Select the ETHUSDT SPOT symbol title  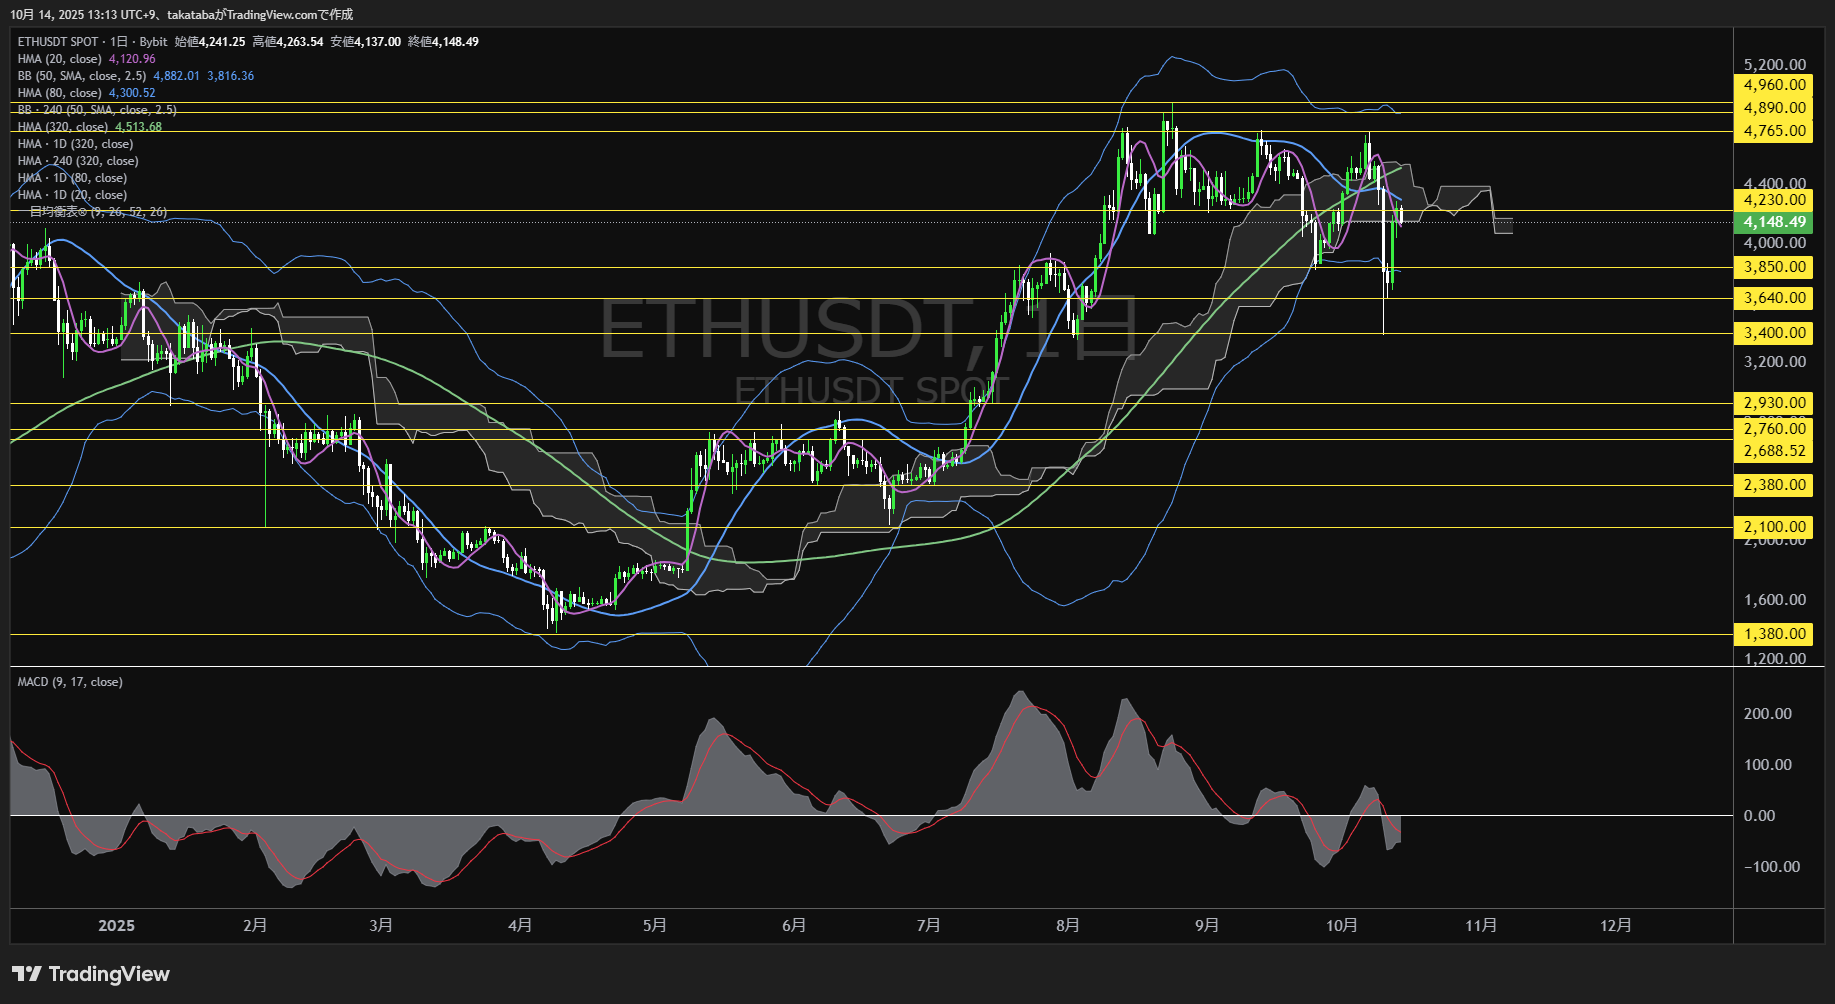(x=58, y=42)
